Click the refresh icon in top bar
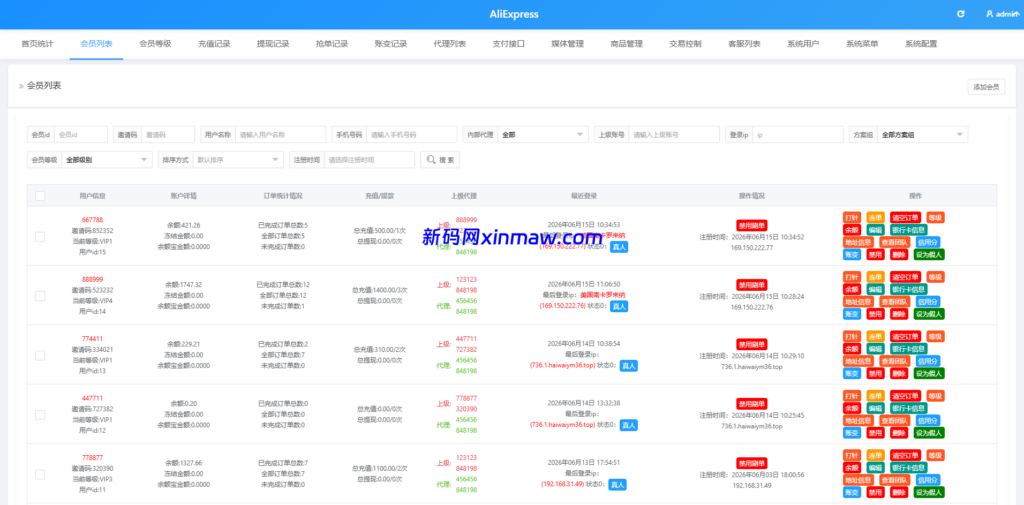This screenshot has height=505, width=1024. (960, 14)
